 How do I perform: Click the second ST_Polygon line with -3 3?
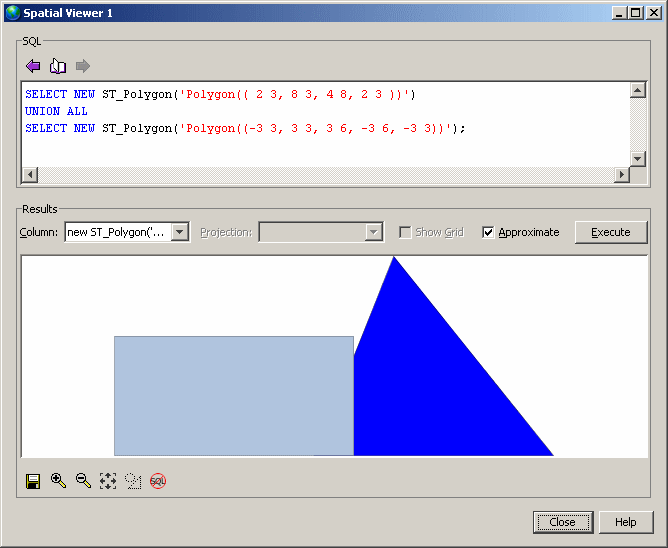coord(245,128)
